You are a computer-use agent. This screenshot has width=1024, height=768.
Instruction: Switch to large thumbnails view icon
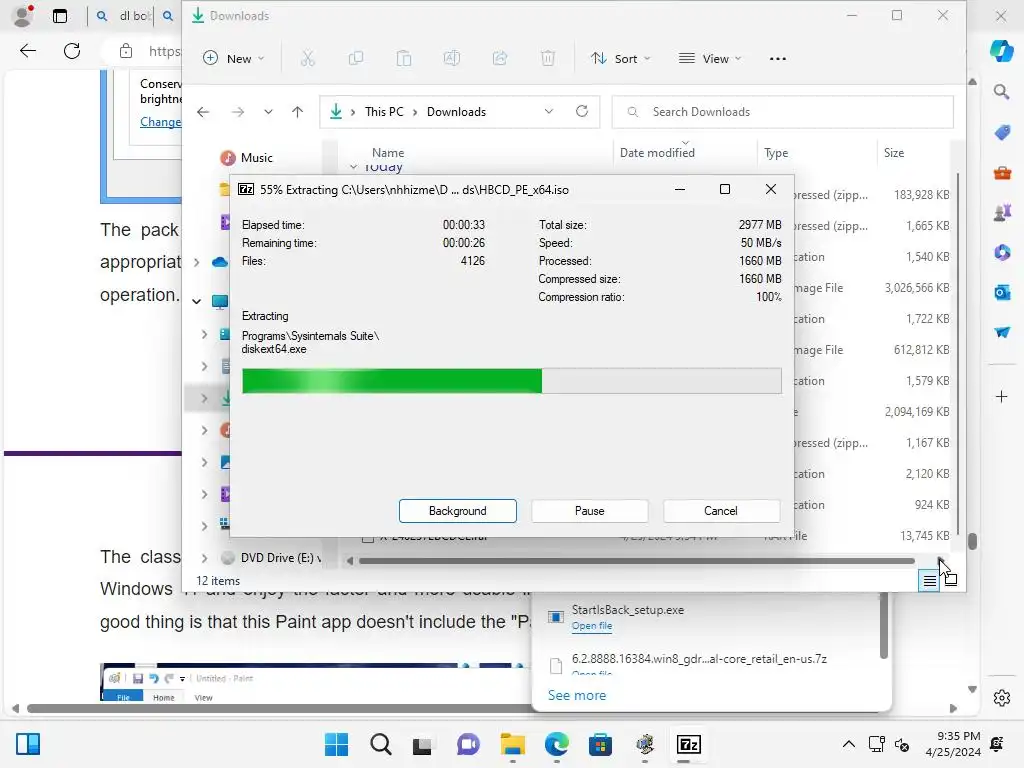coord(951,580)
